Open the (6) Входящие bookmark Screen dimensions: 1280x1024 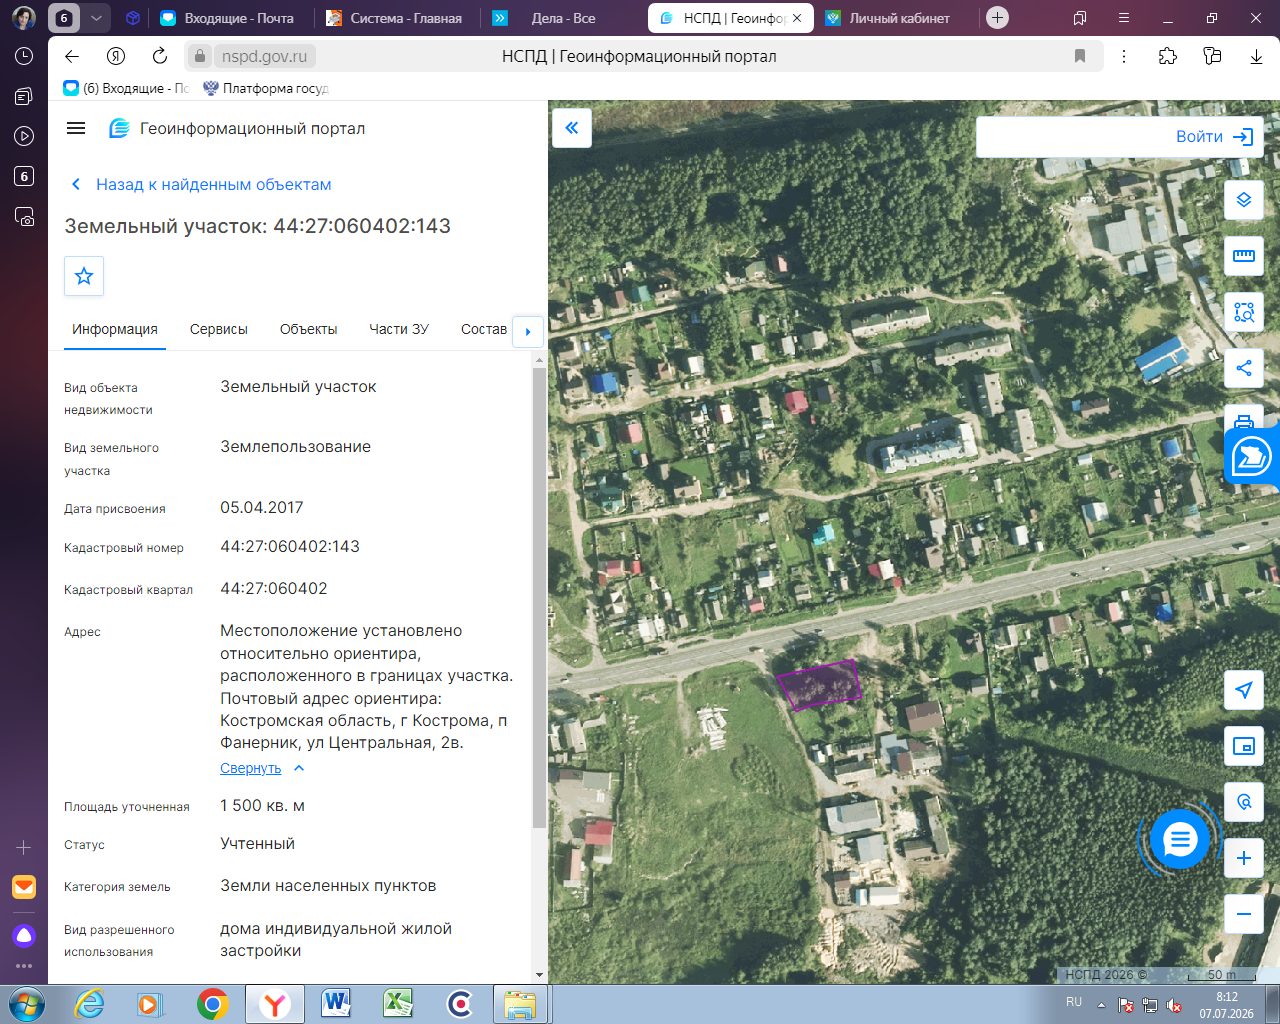coord(126,88)
